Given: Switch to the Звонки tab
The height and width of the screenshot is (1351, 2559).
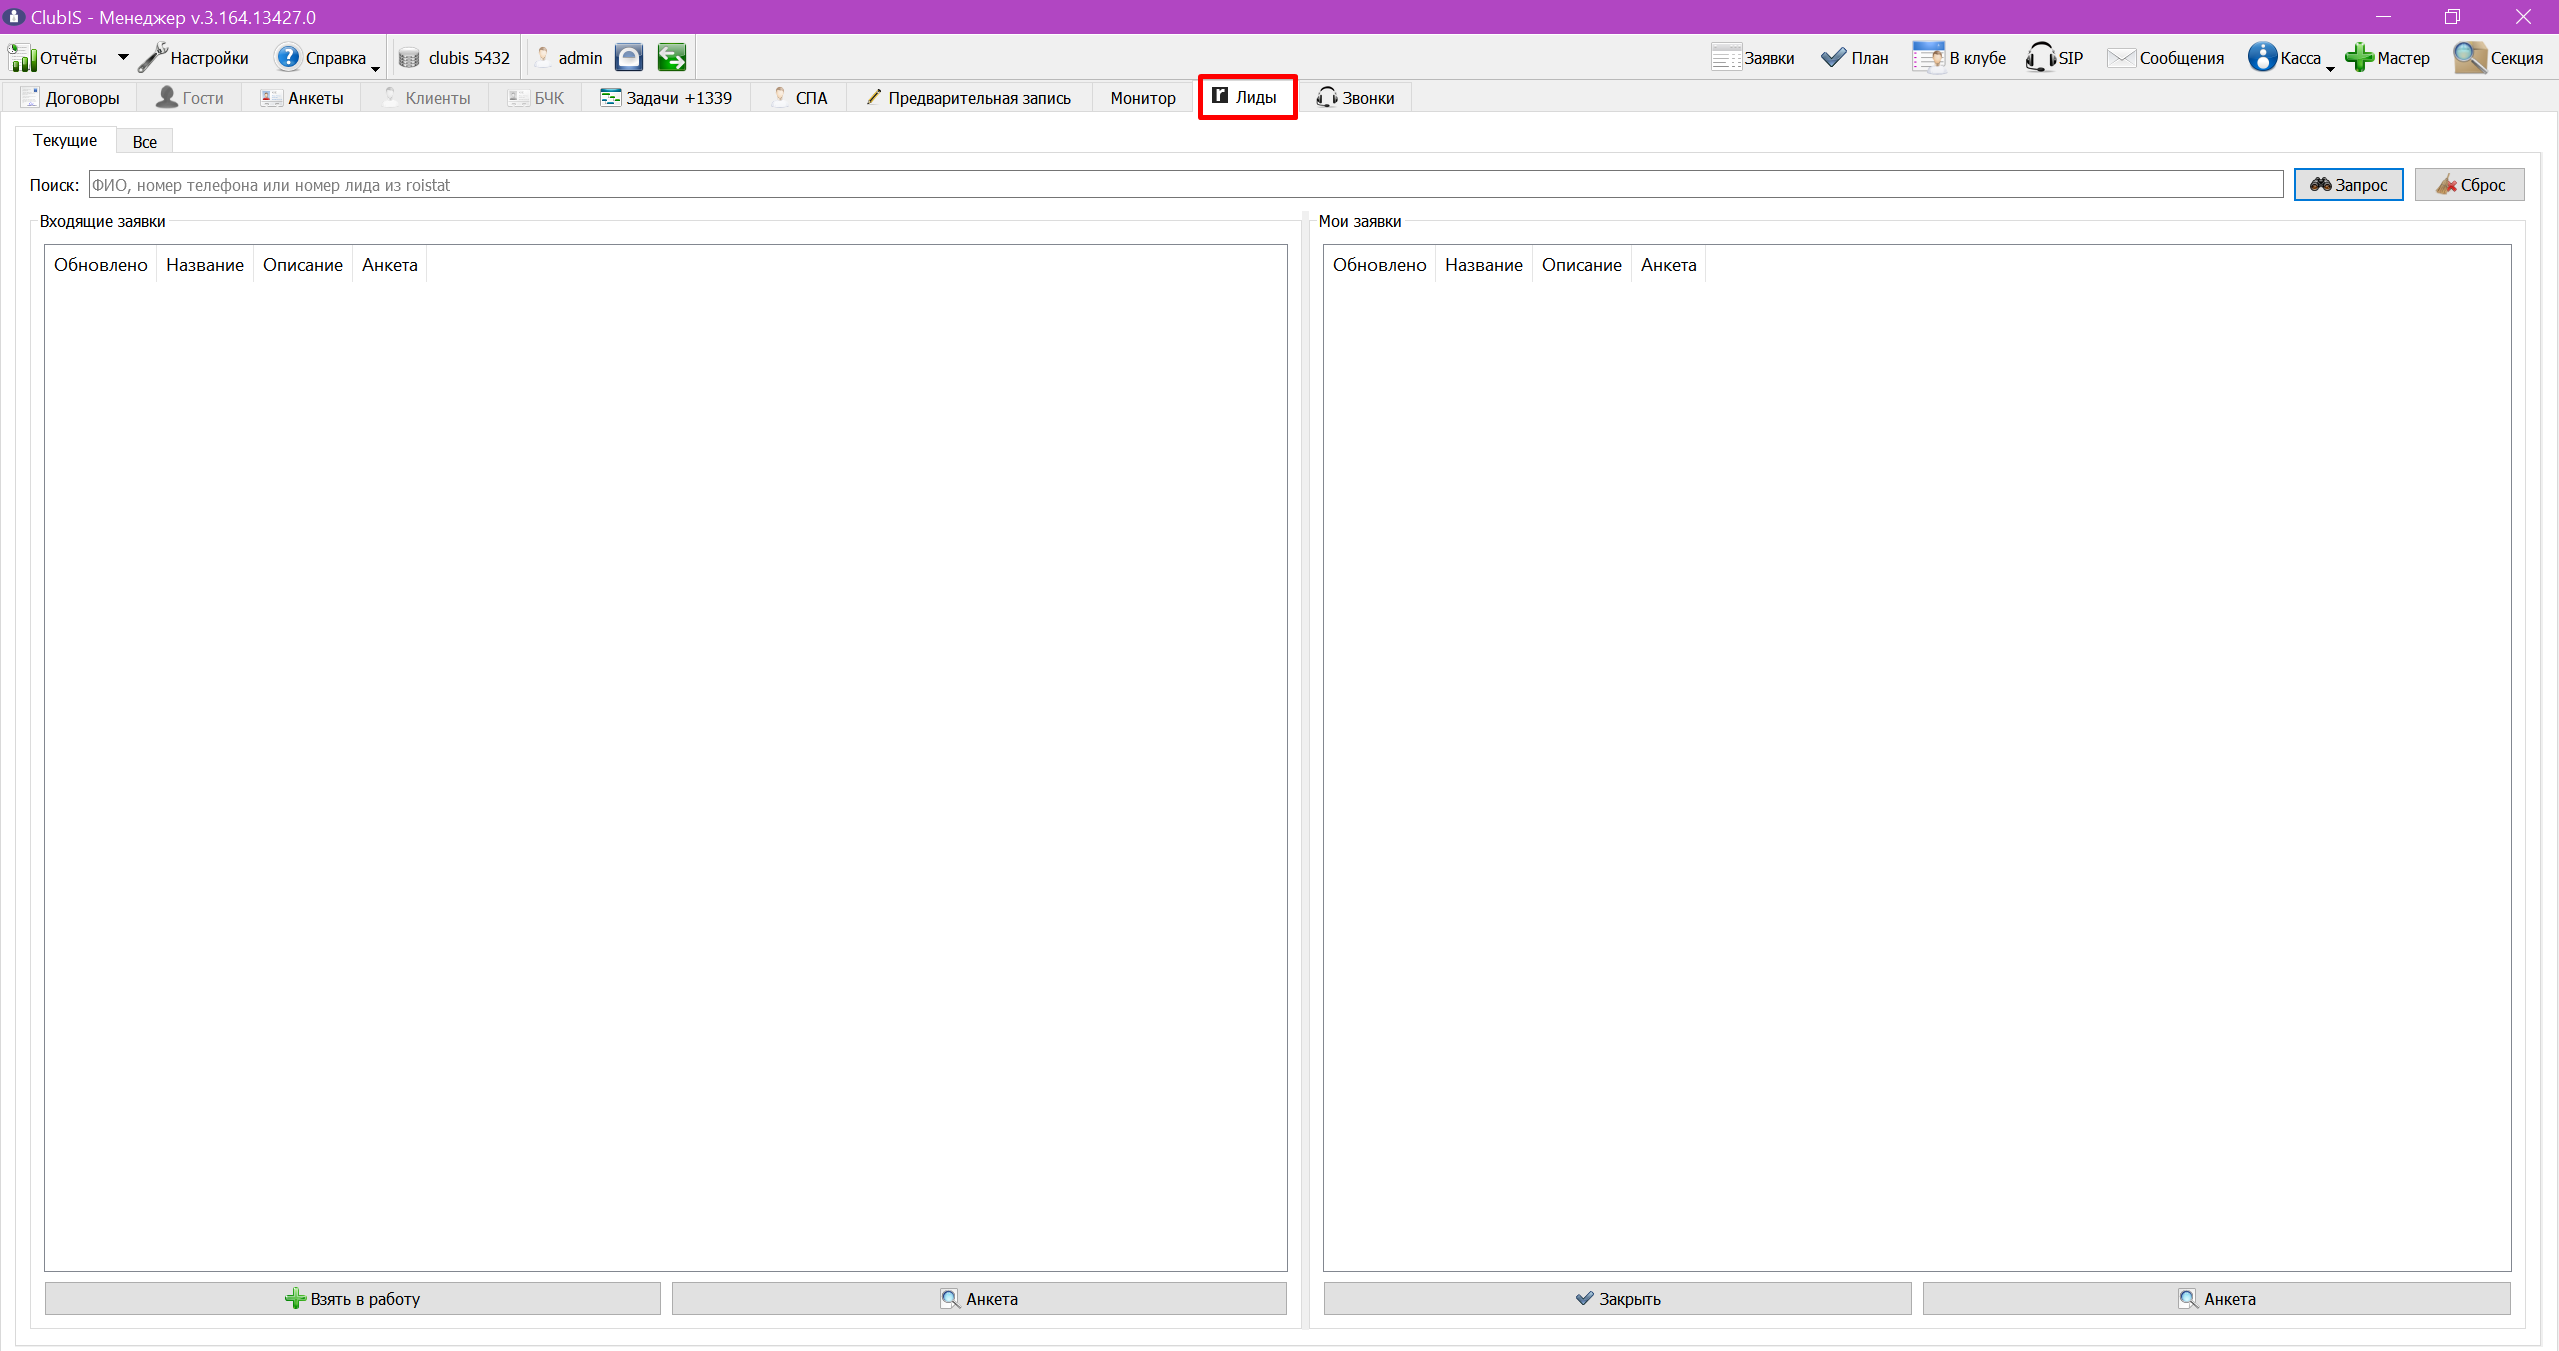Looking at the screenshot, I should tap(1356, 98).
